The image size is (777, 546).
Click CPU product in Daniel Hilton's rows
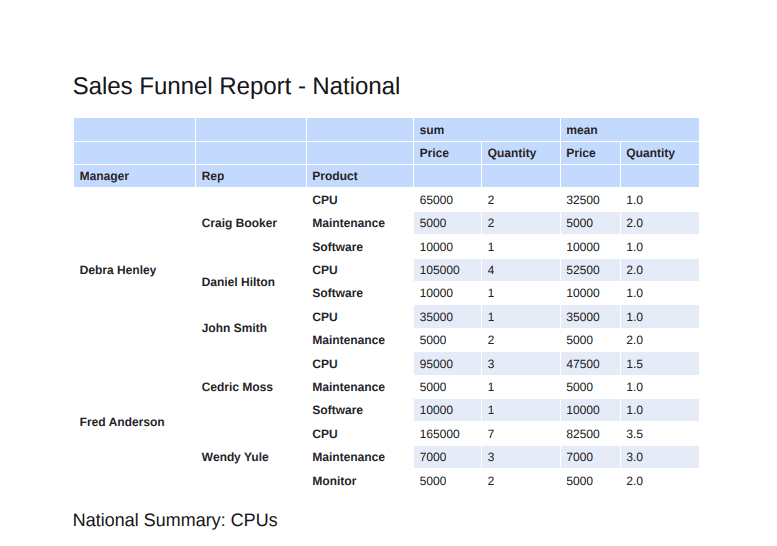(325, 270)
